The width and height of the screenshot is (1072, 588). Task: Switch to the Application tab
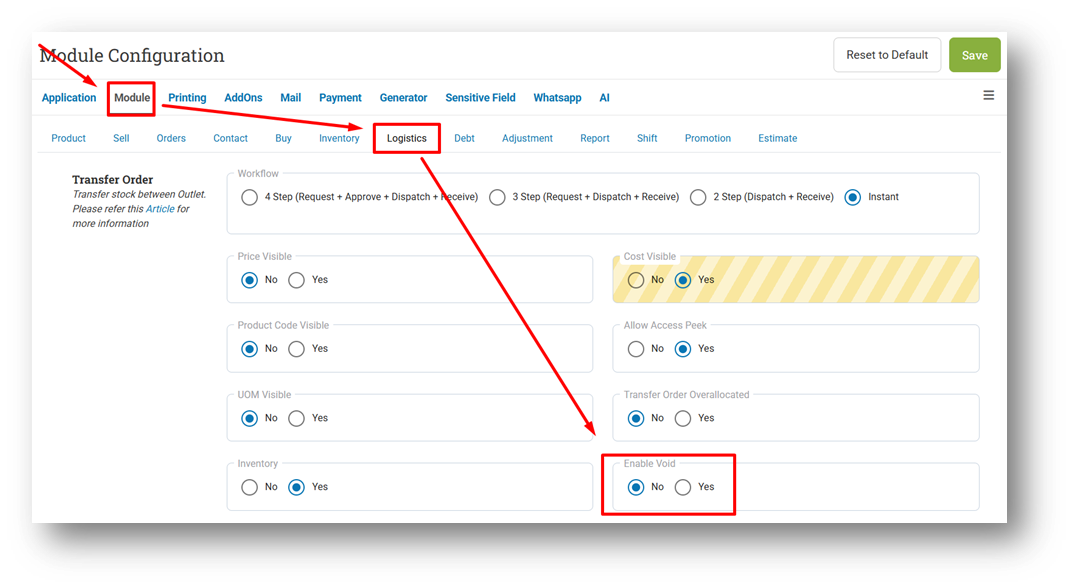[69, 98]
